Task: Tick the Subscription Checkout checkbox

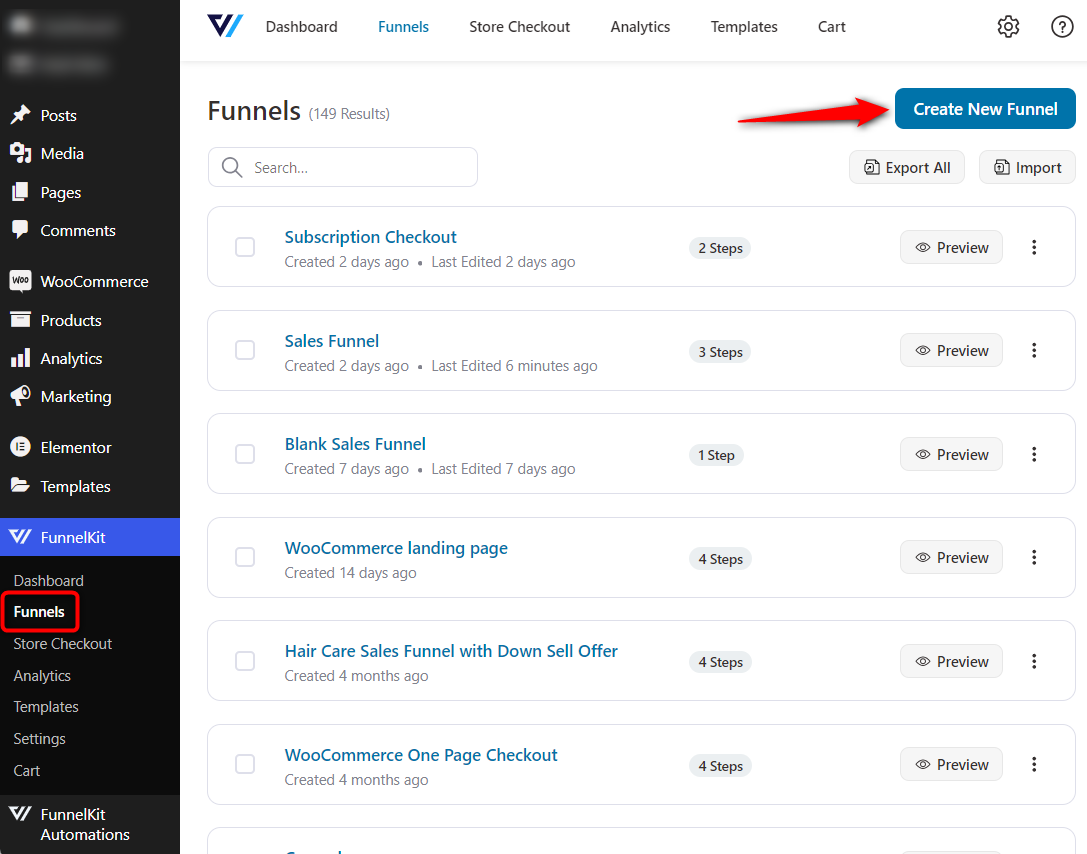Action: click(245, 247)
